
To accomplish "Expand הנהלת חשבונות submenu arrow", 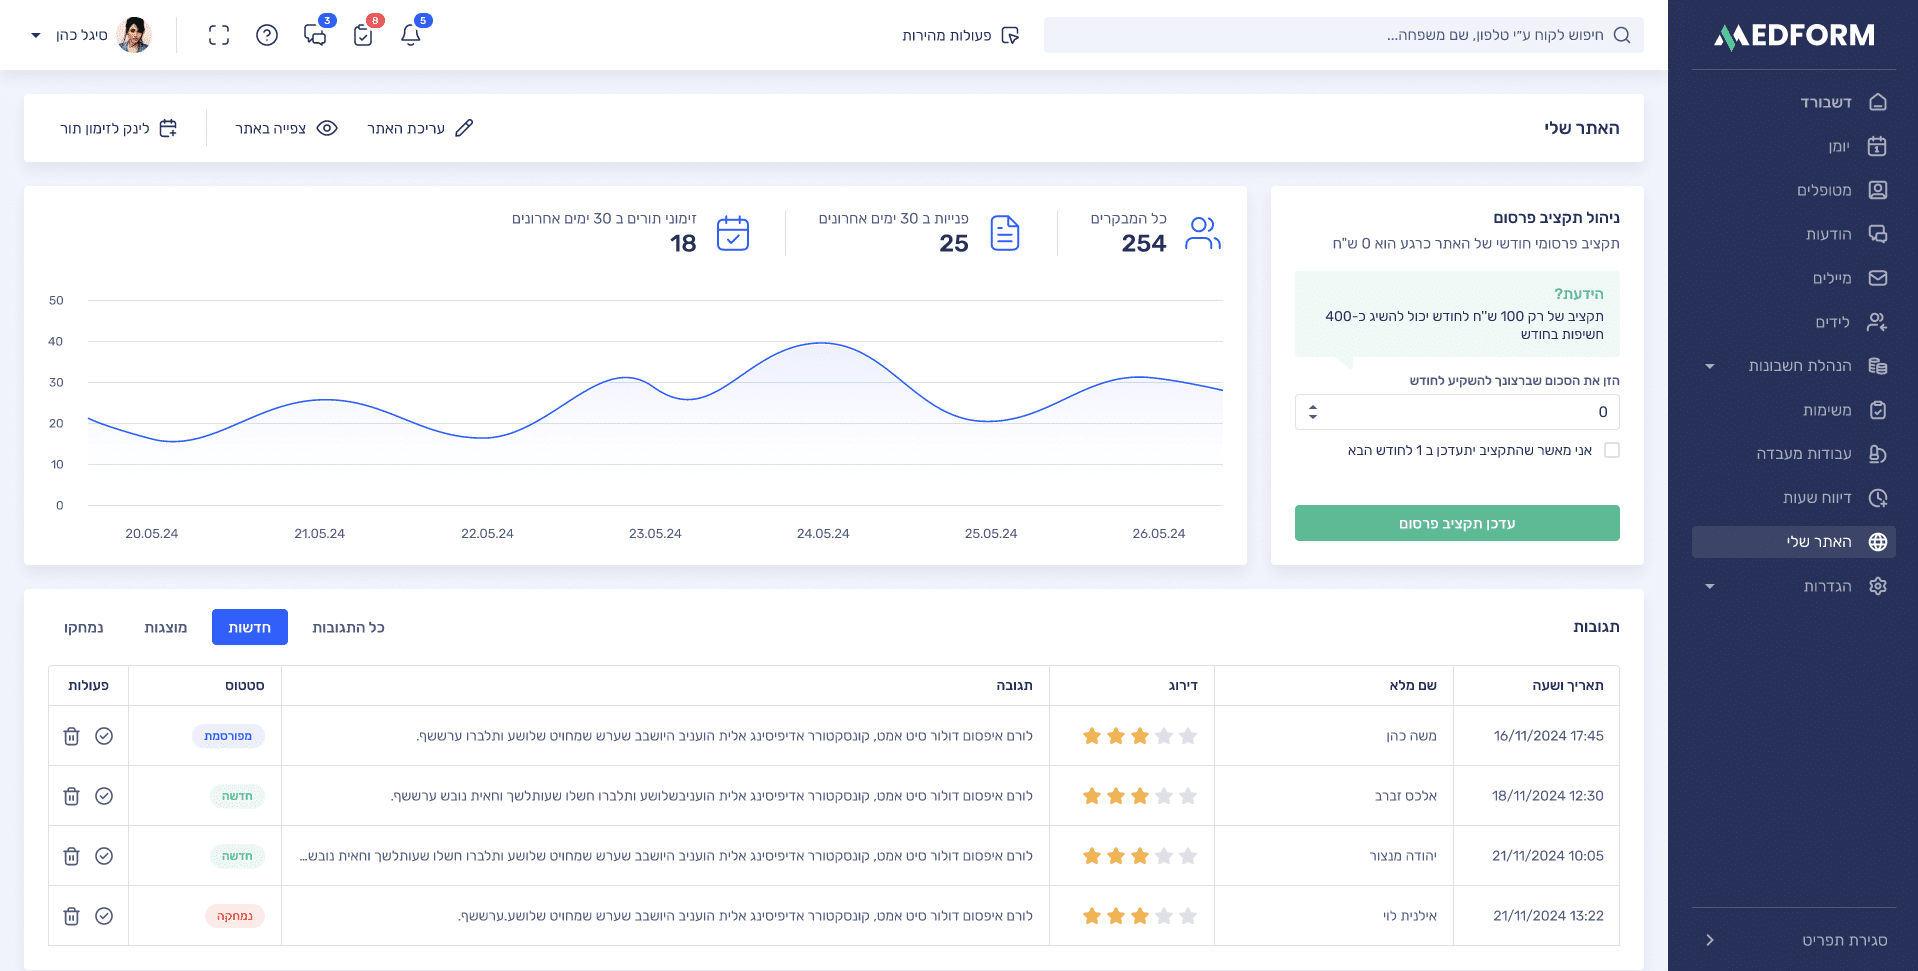I will pos(1710,366).
